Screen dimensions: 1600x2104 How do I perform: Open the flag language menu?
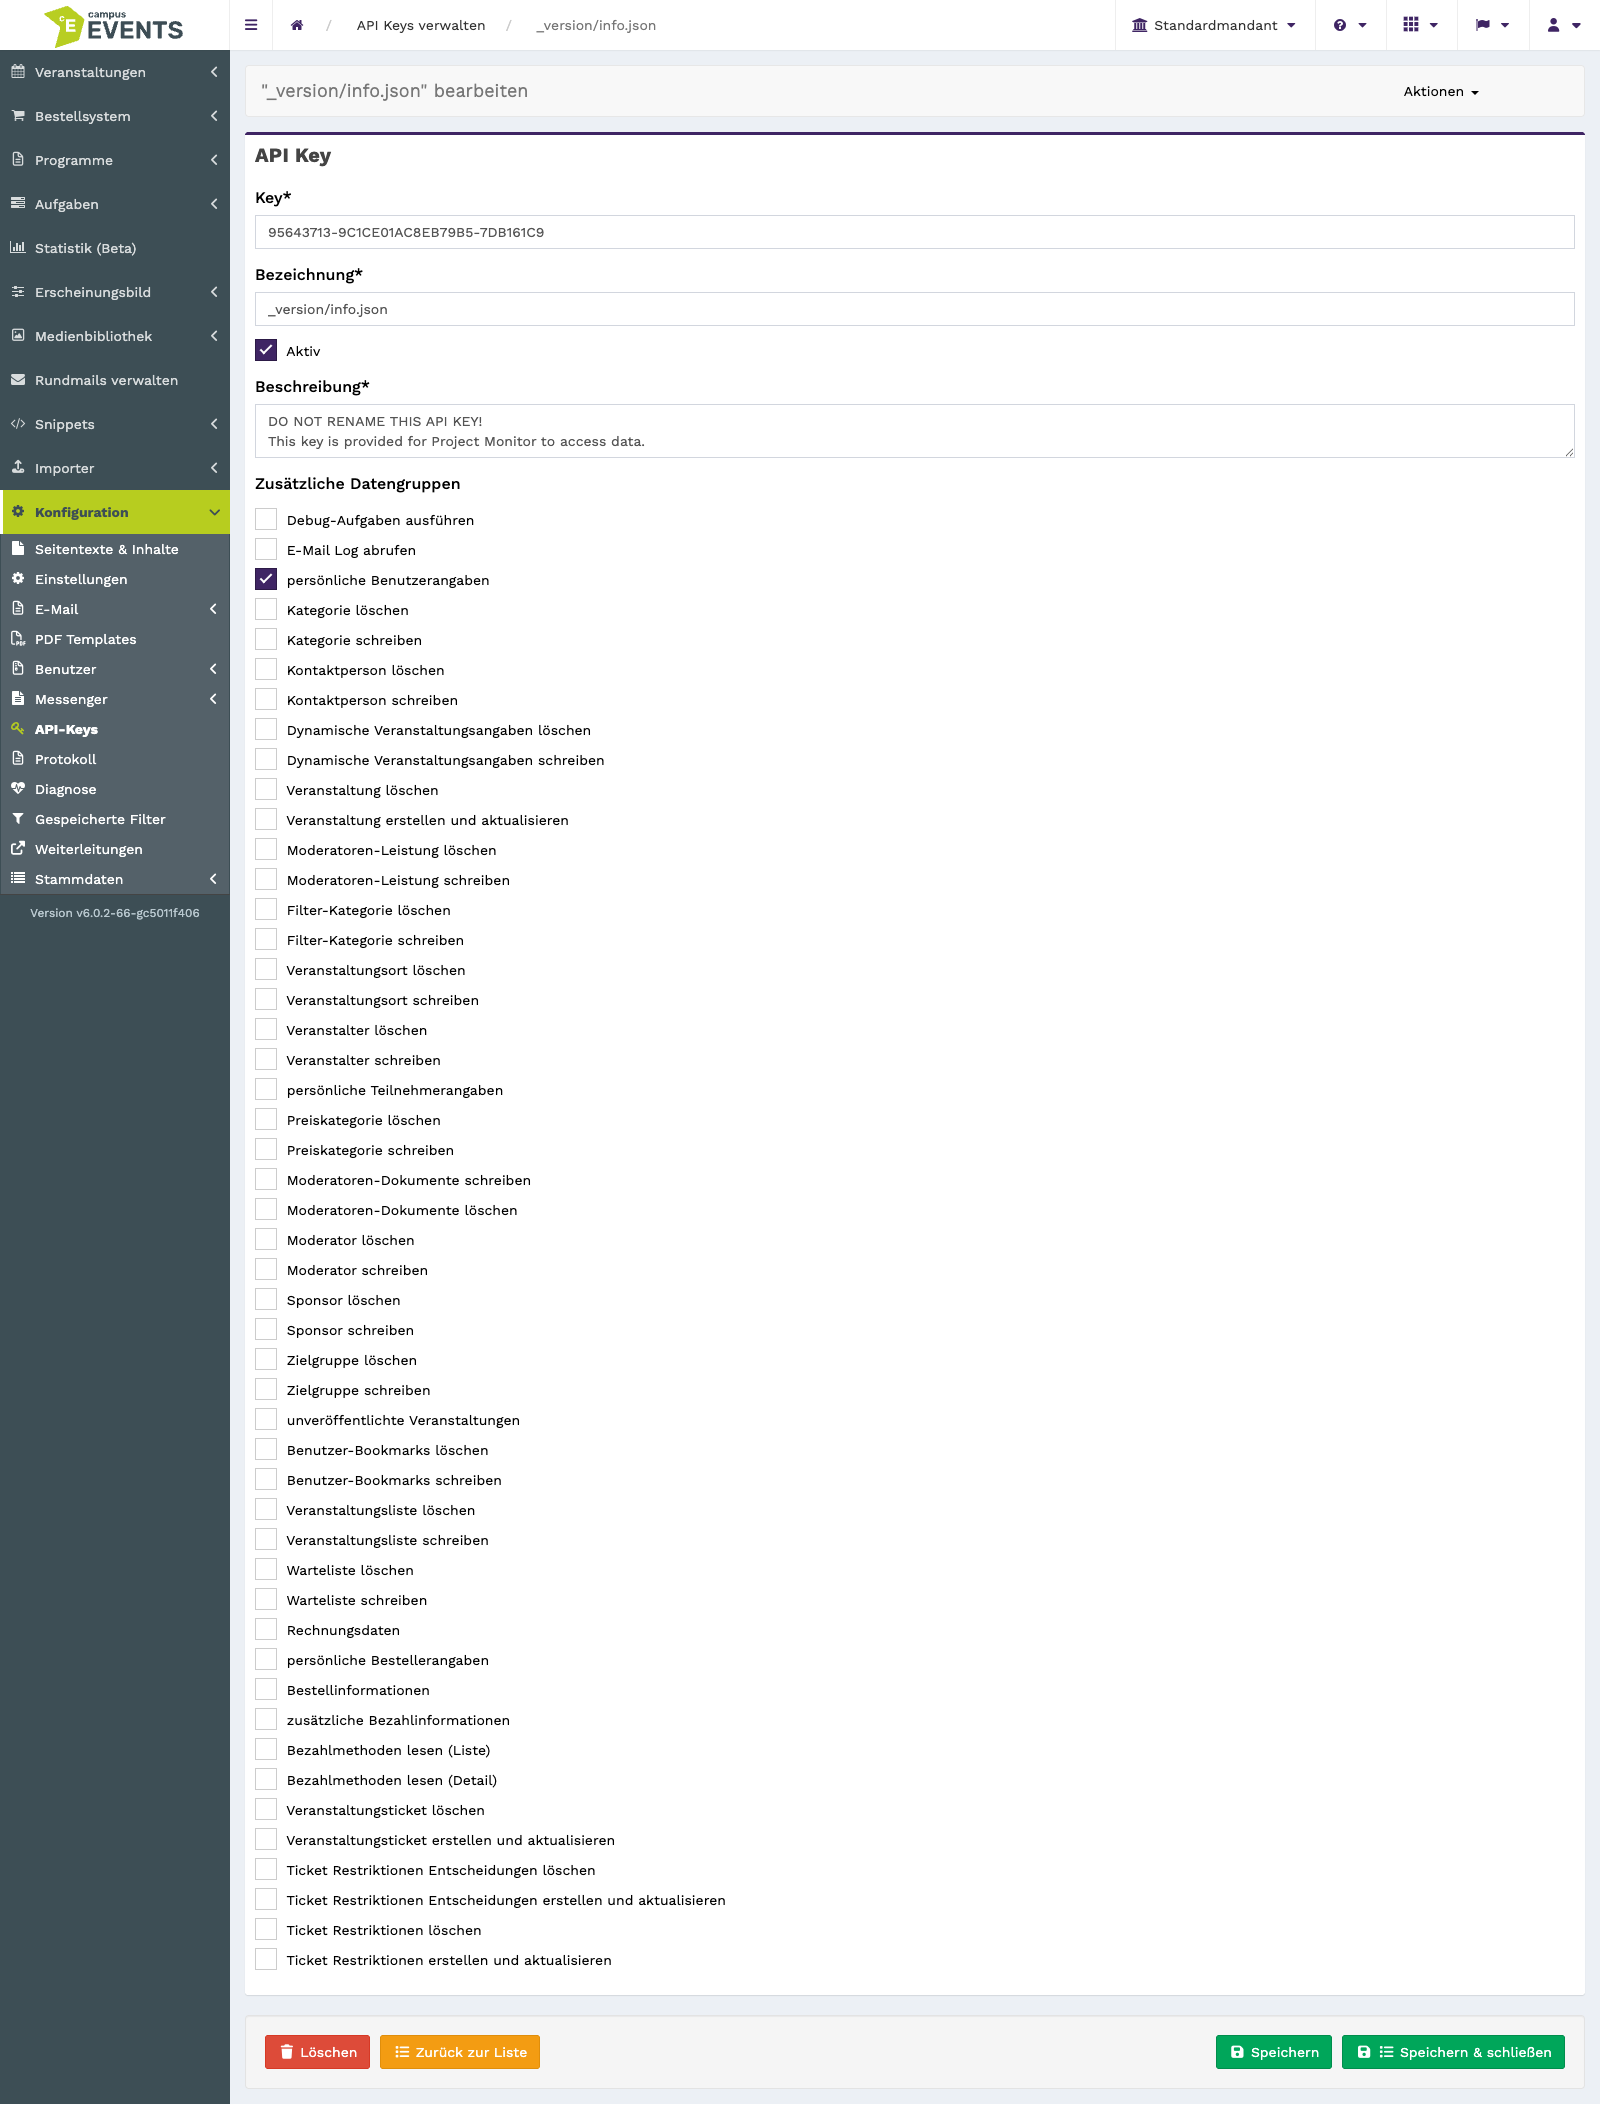[x=1492, y=25]
